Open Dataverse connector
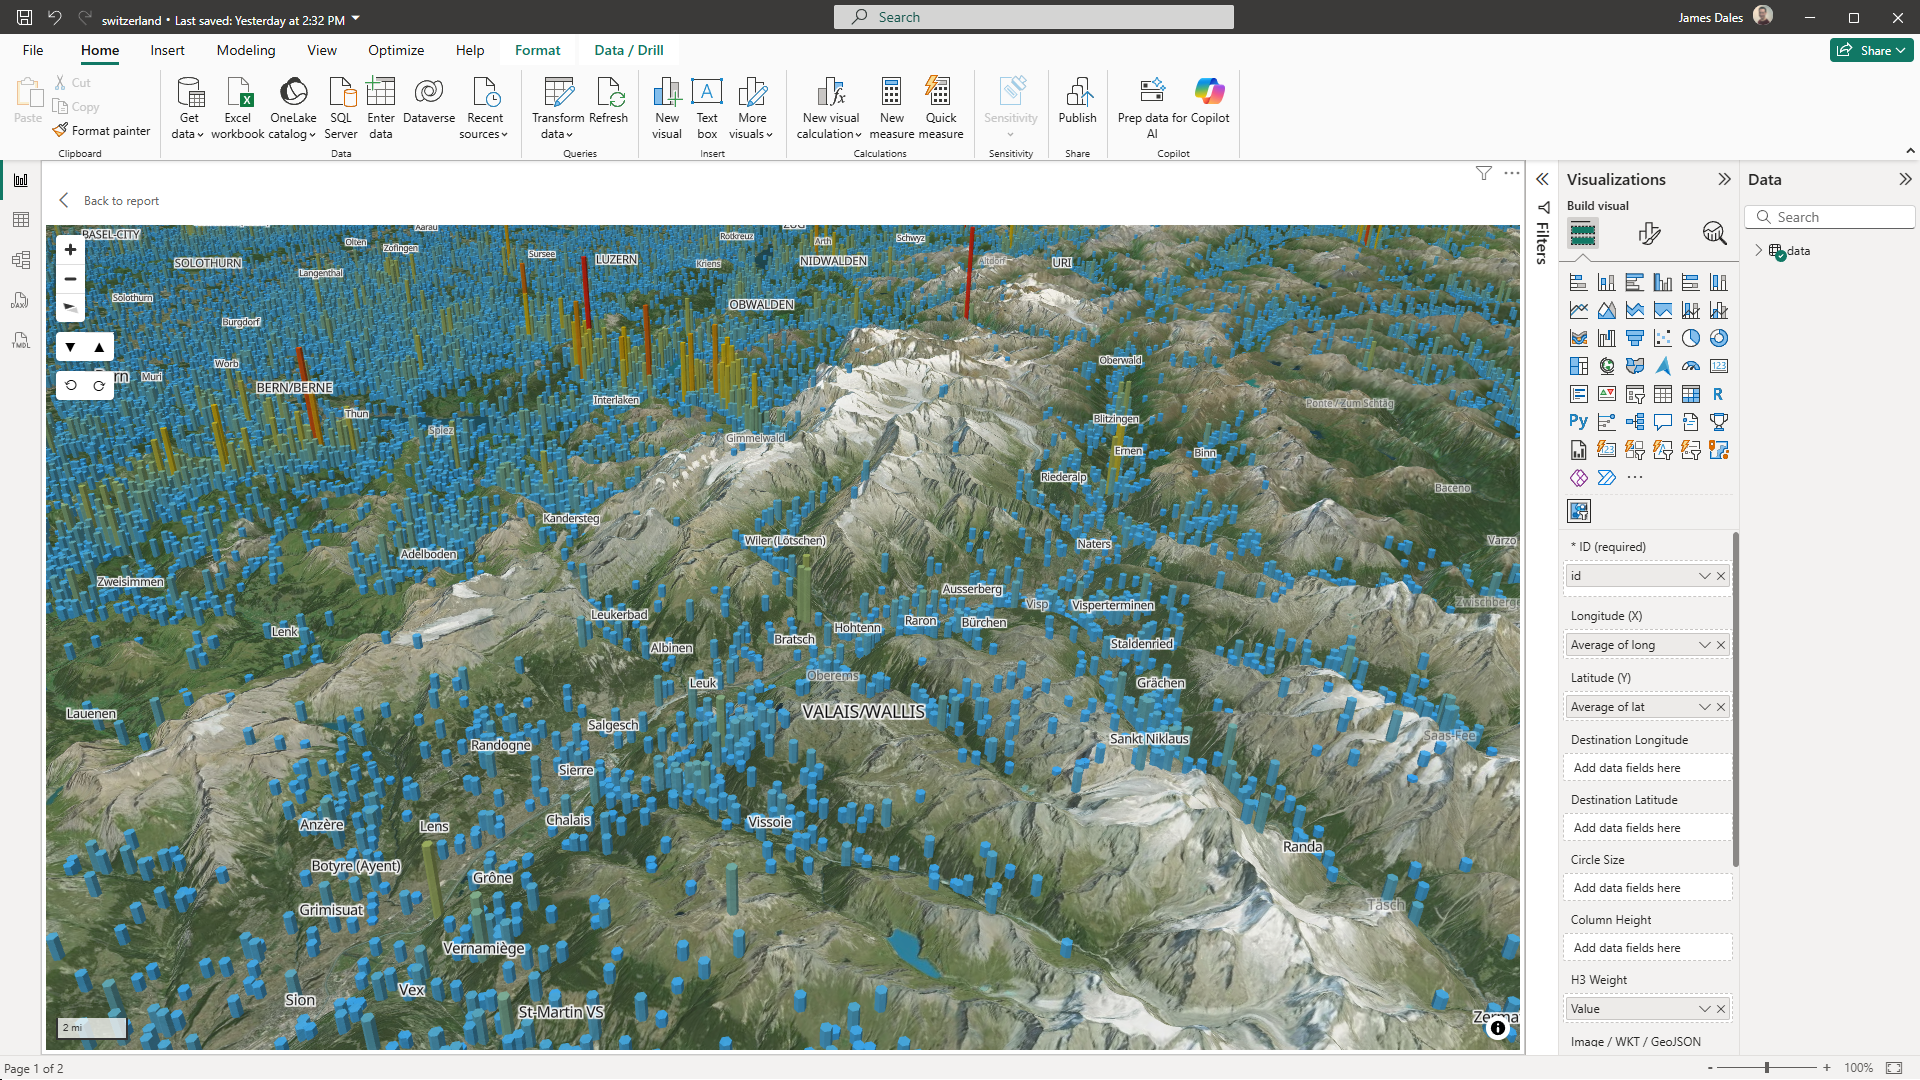 pyautogui.click(x=429, y=100)
